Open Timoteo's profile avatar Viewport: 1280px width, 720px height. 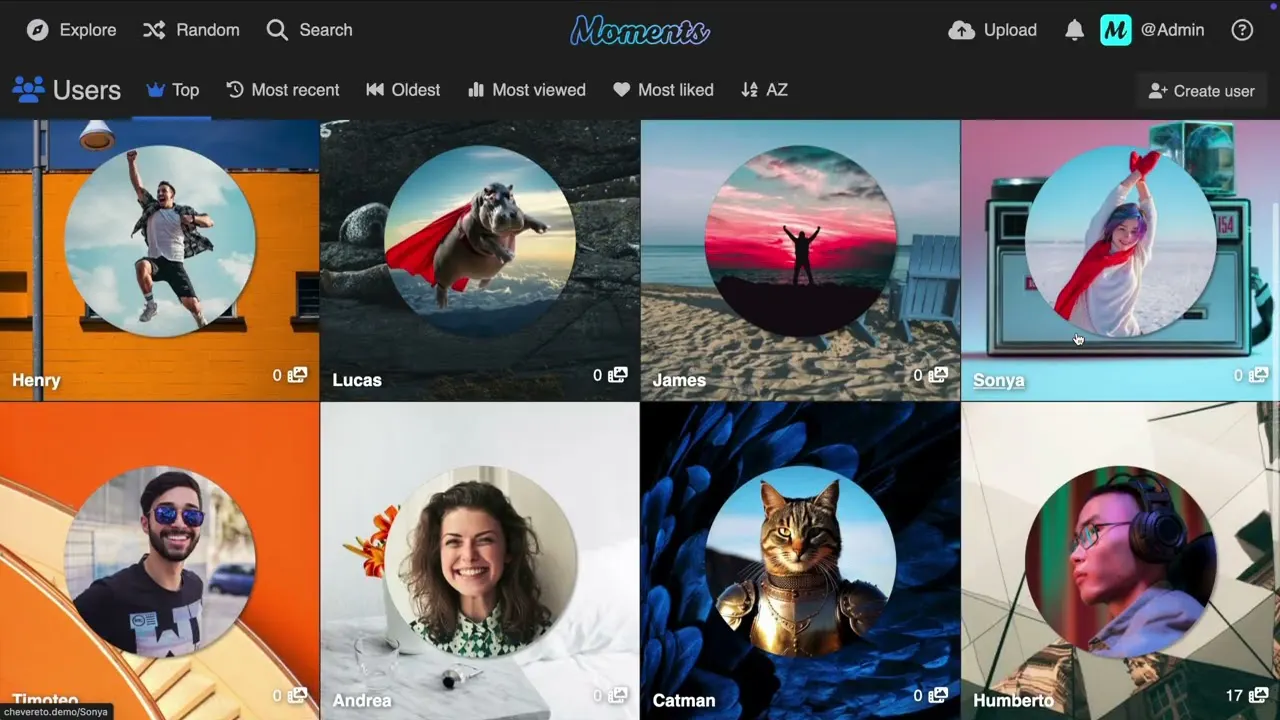tap(160, 560)
